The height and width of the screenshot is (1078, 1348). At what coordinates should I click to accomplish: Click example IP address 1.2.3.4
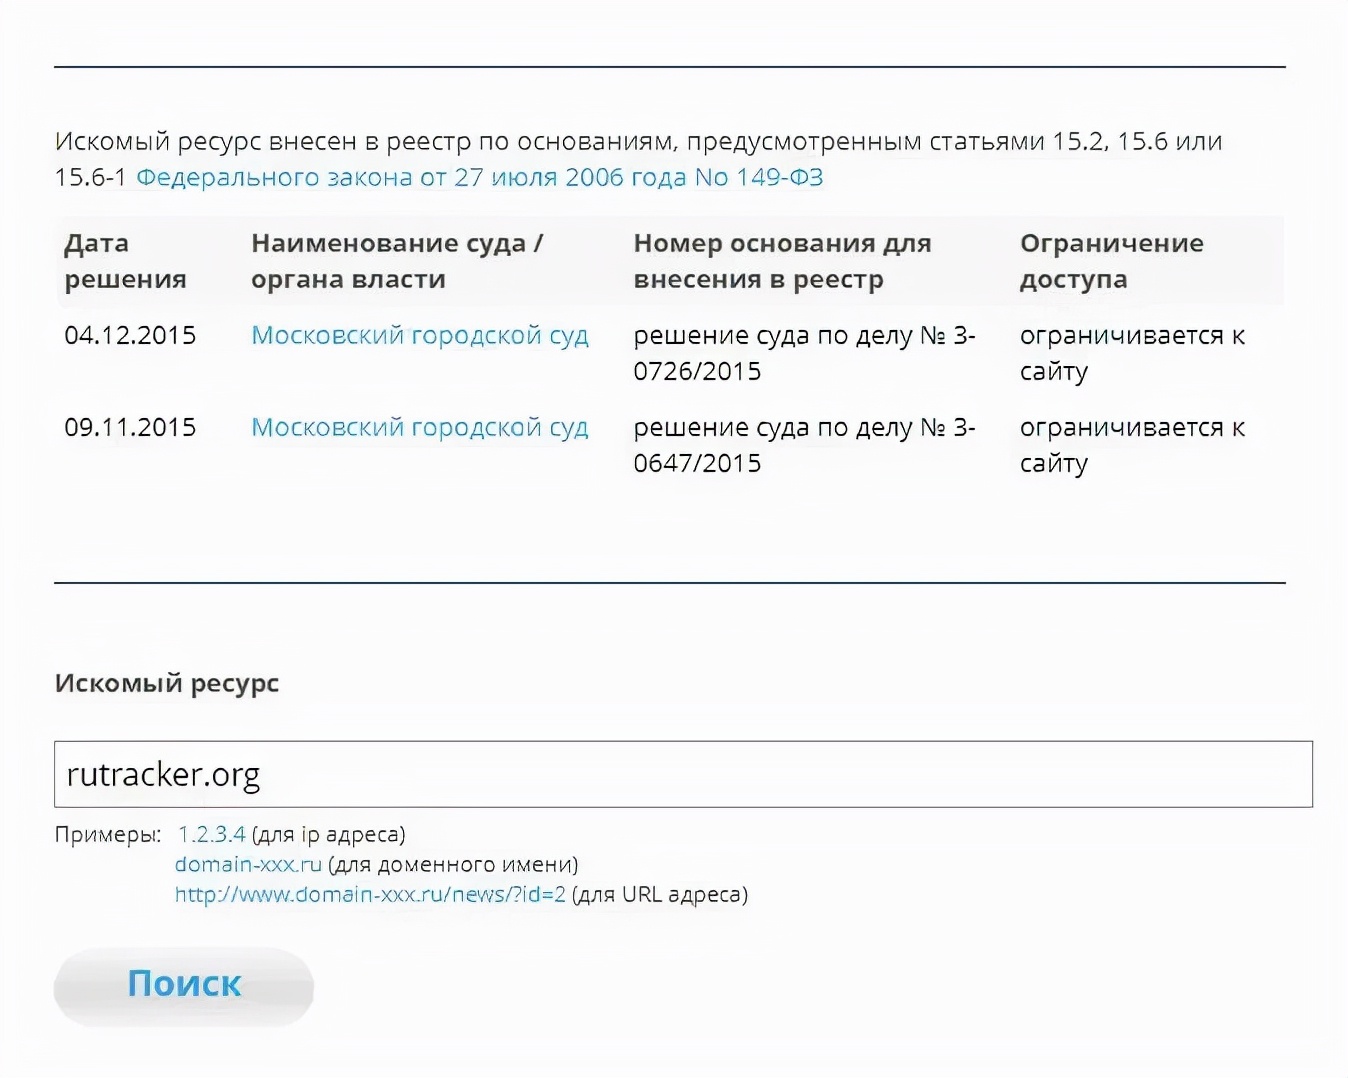[x=211, y=834]
